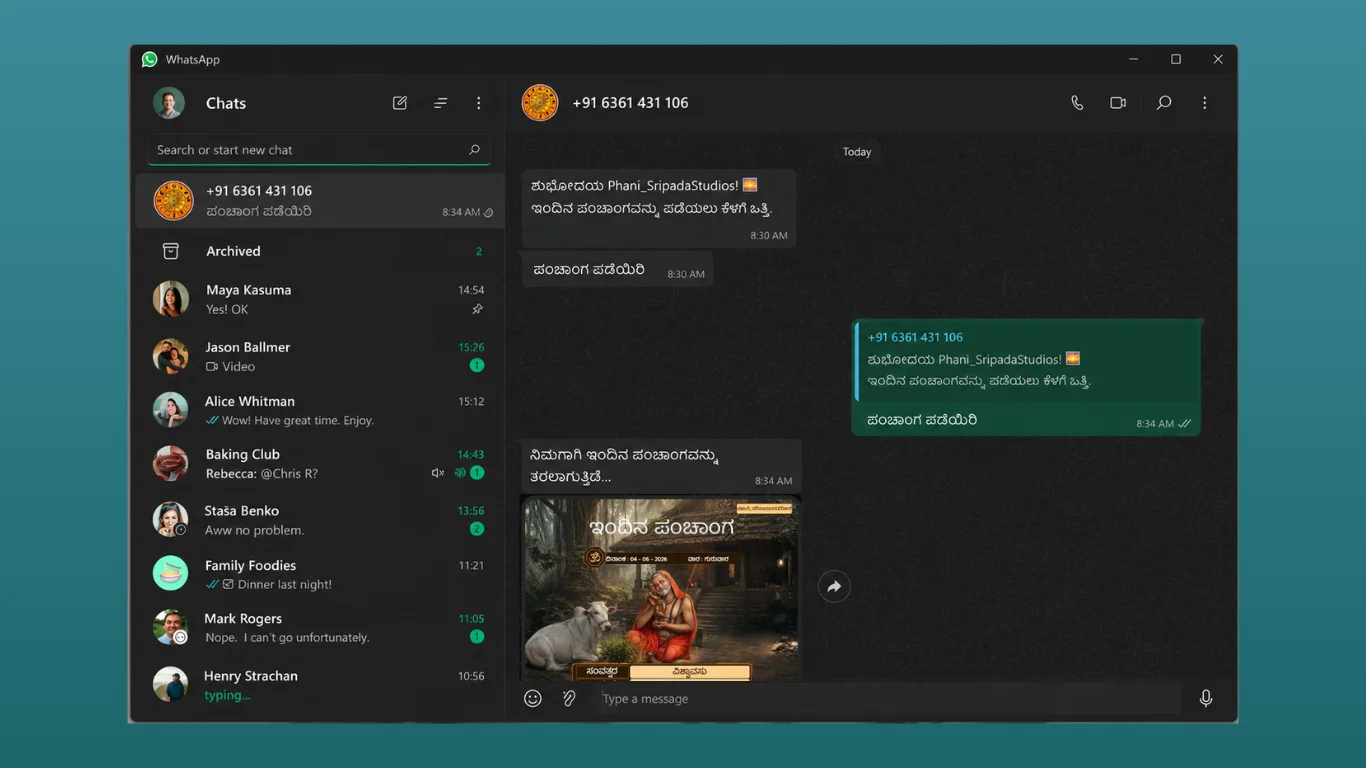Attach a file with the paperclip icon
1366x768 pixels.
(569, 698)
